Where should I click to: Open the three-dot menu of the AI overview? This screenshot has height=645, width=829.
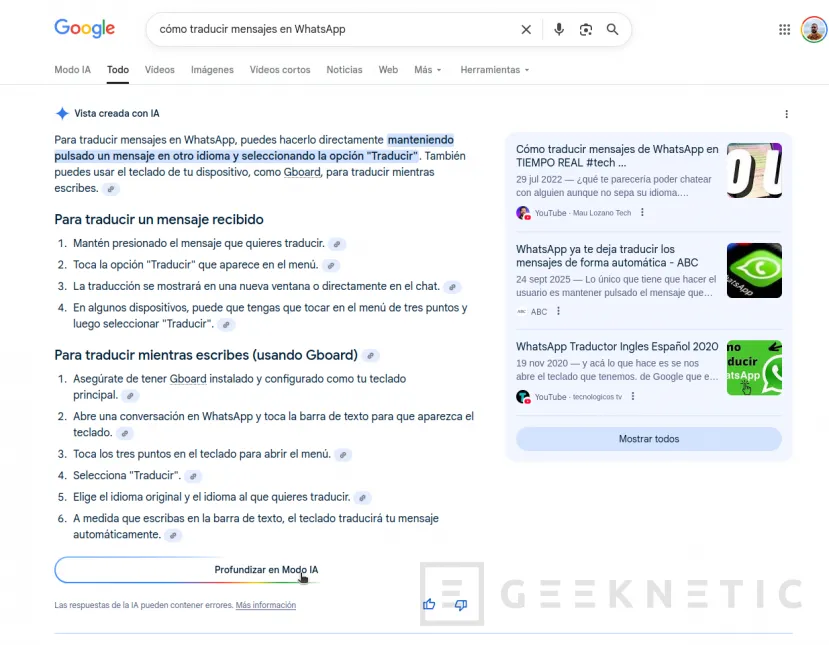pyautogui.click(x=786, y=113)
